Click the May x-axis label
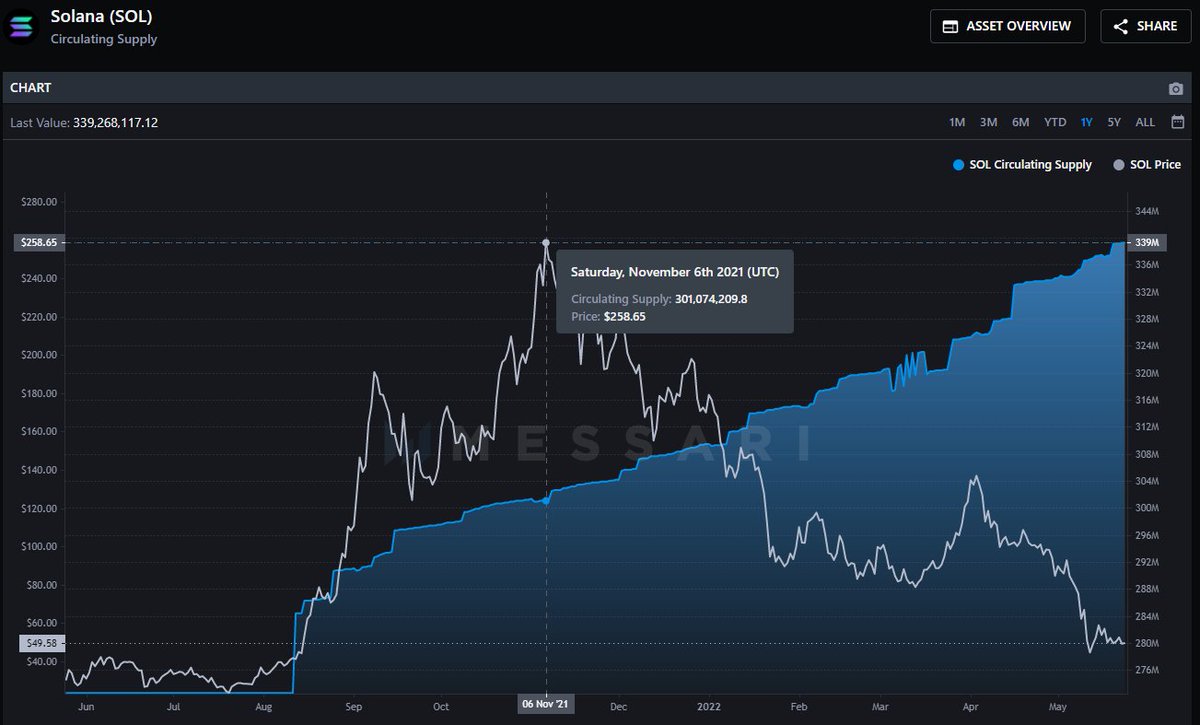 tap(1056, 706)
